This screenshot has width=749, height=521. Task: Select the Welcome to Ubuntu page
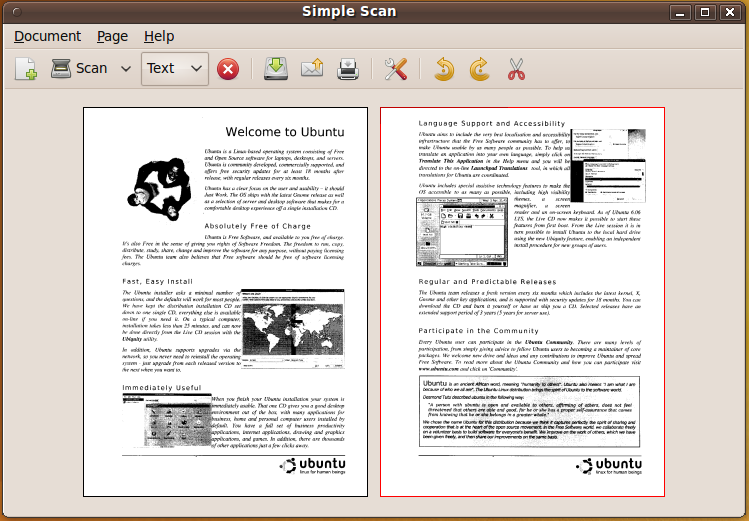(225, 302)
